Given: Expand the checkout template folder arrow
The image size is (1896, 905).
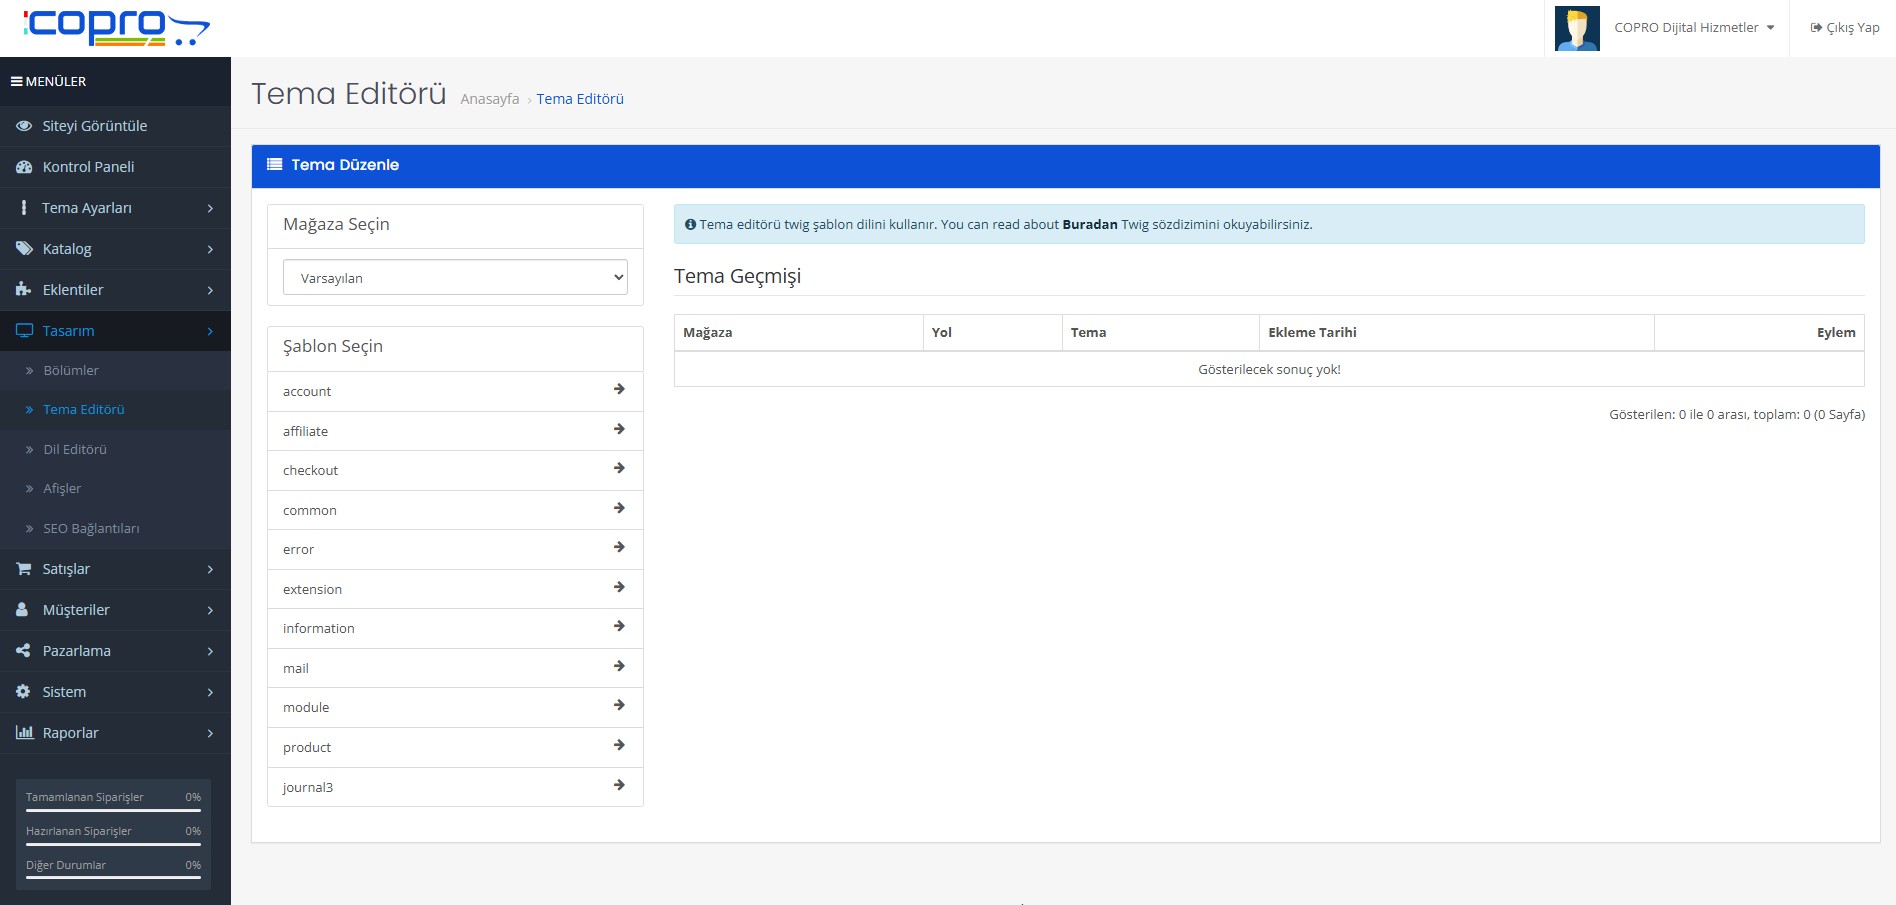Looking at the screenshot, I should pyautogui.click(x=619, y=469).
